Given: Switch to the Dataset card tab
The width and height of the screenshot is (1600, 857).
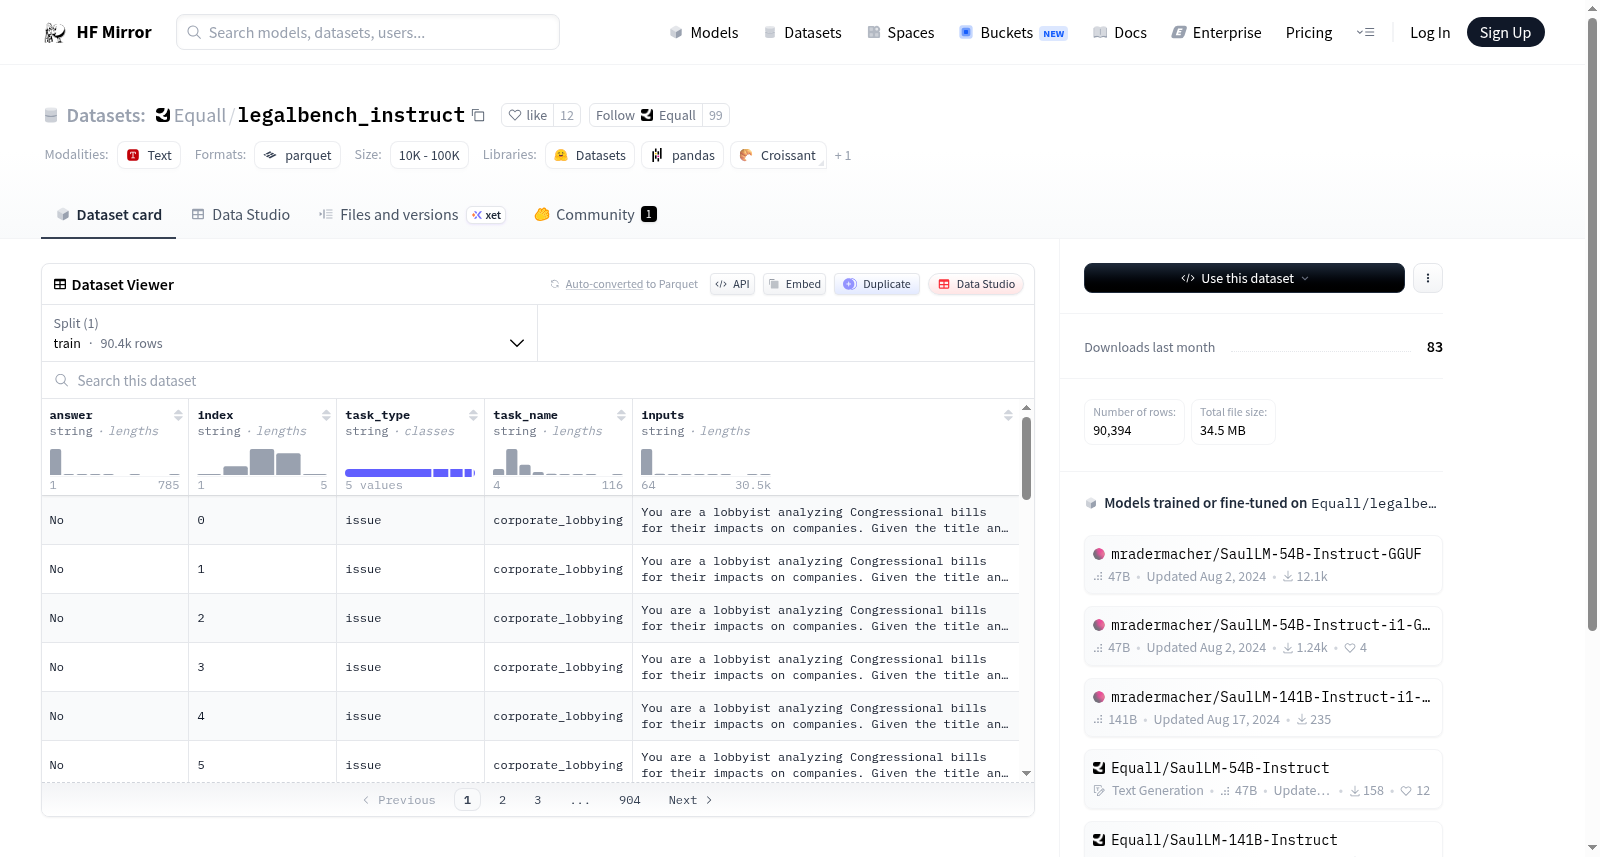Looking at the screenshot, I should click(109, 214).
